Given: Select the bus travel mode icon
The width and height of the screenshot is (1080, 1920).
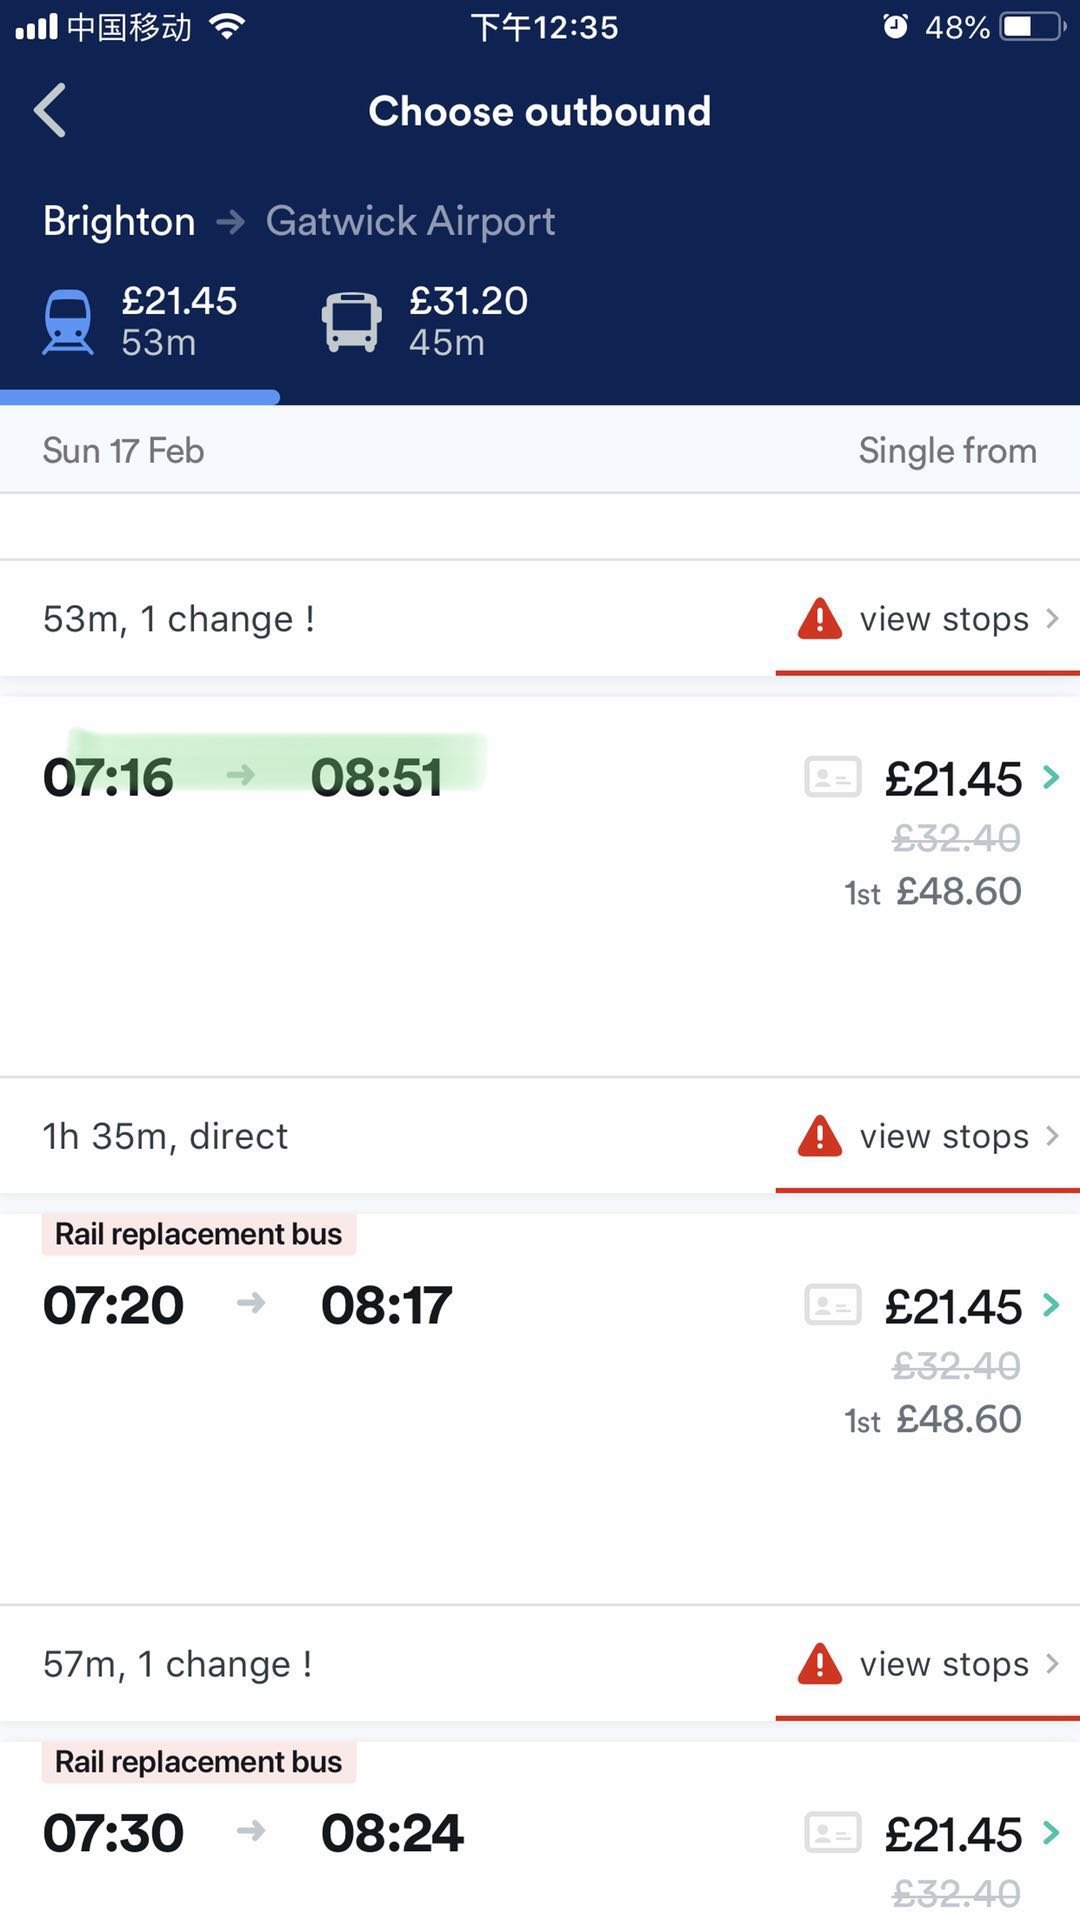Looking at the screenshot, I should 351,322.
